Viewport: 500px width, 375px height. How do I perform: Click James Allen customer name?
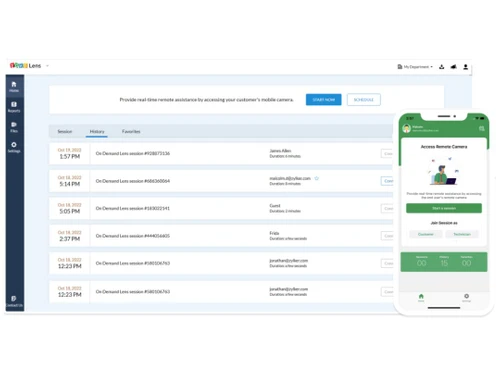(280, 151)
